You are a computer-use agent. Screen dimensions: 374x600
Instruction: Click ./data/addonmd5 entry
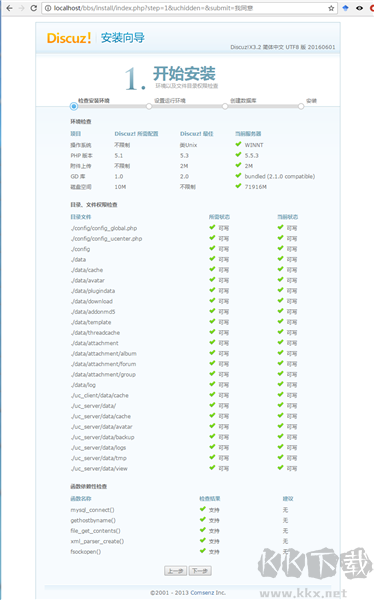point(93,311)
